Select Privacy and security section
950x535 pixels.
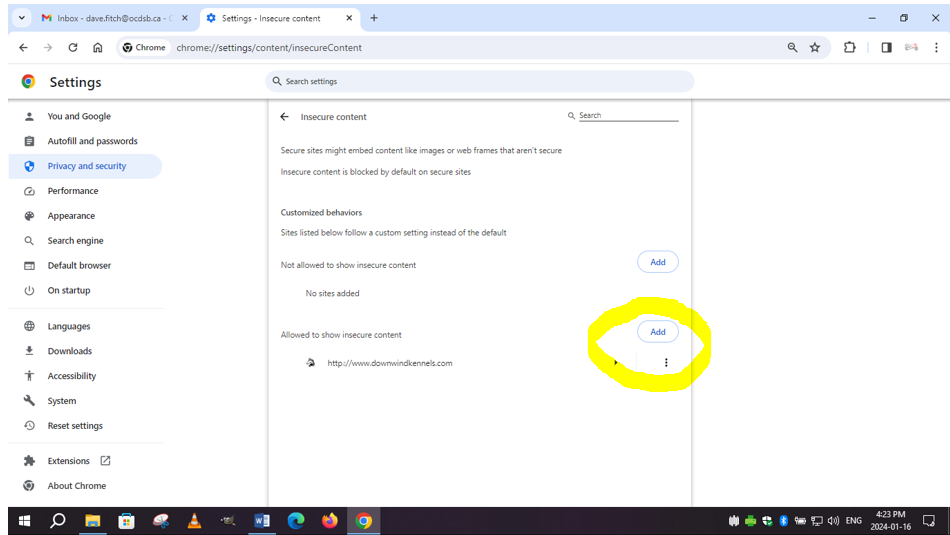coord(85,166)
